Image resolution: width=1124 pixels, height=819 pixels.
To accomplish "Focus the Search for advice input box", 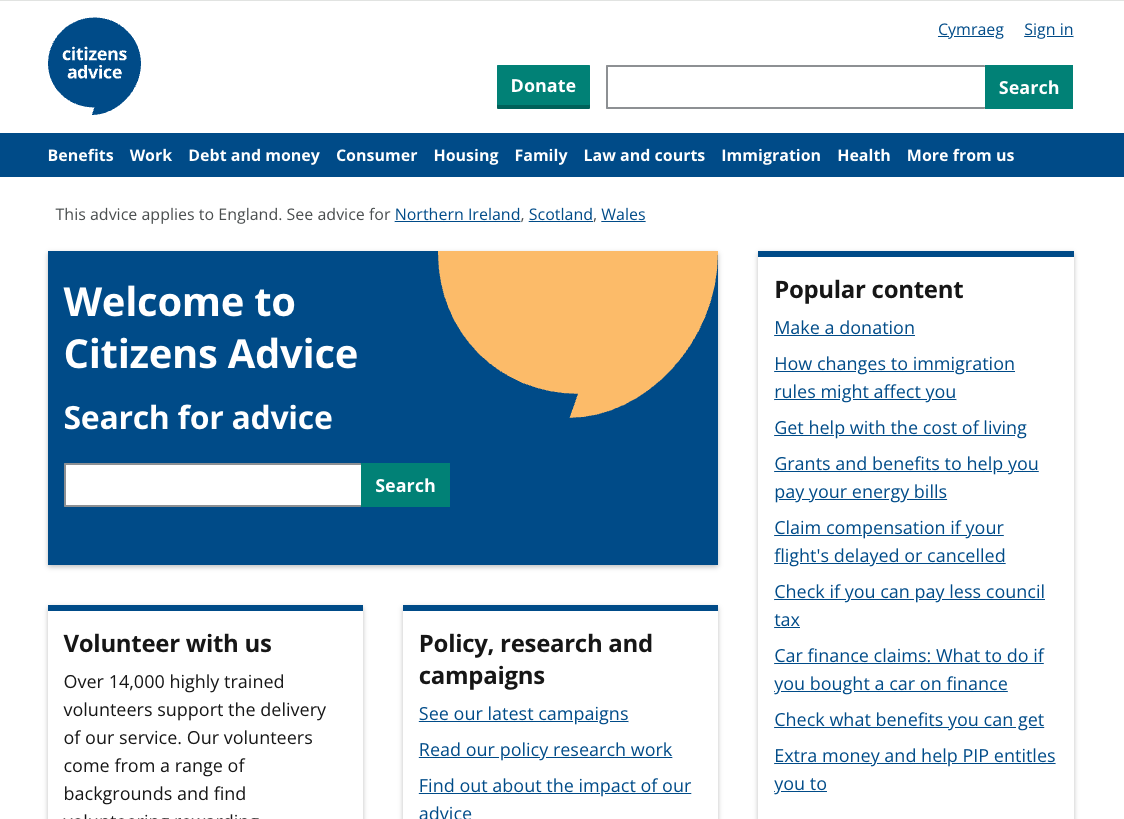I will pyautogui.click(x=213, y=485).
